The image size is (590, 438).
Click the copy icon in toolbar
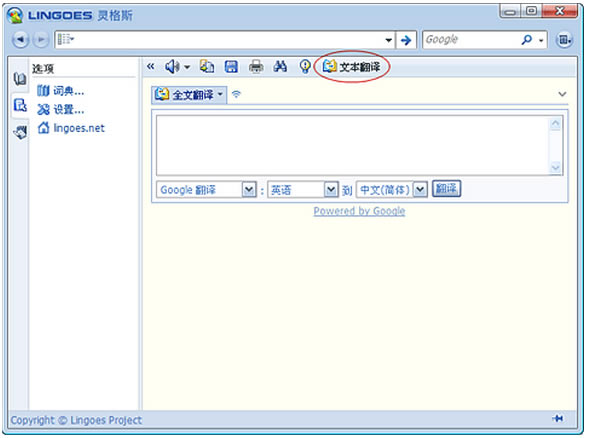pos(207,67)
